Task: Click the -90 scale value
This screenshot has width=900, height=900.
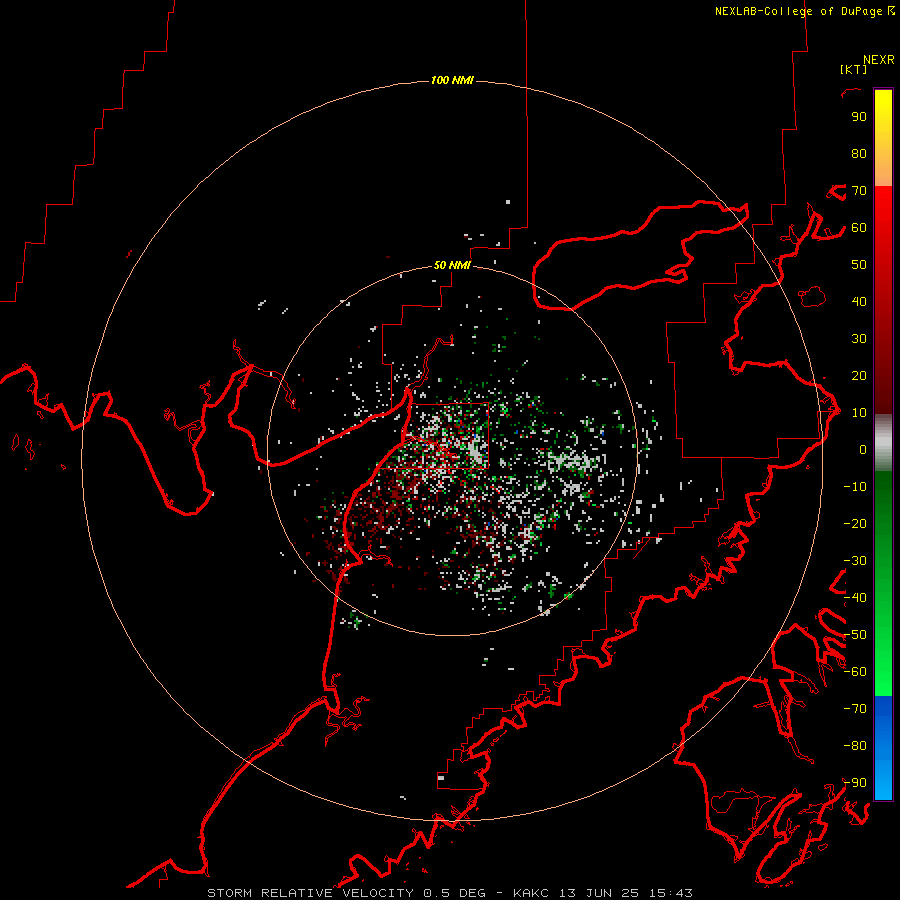Action: pyautogui.click(x=855, y=783)
